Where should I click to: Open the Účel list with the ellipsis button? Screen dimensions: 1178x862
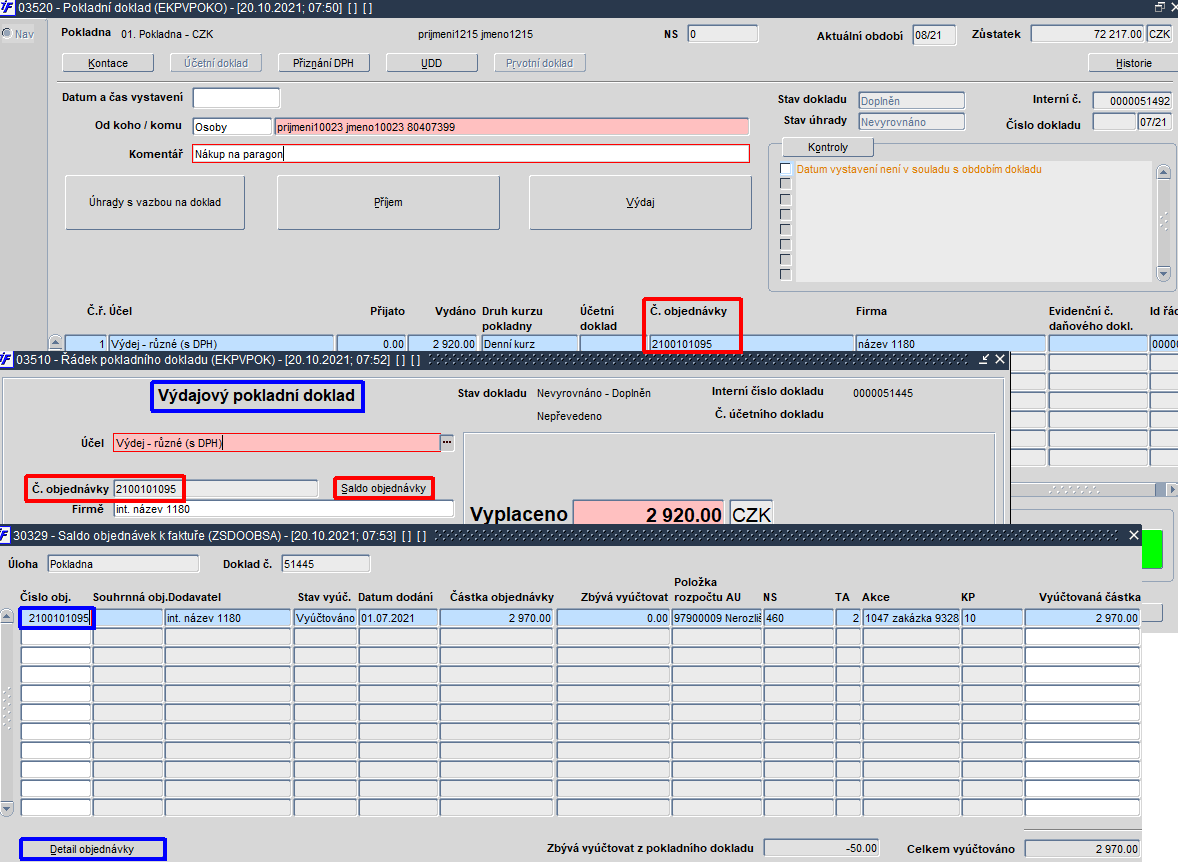tap(447, 443)
